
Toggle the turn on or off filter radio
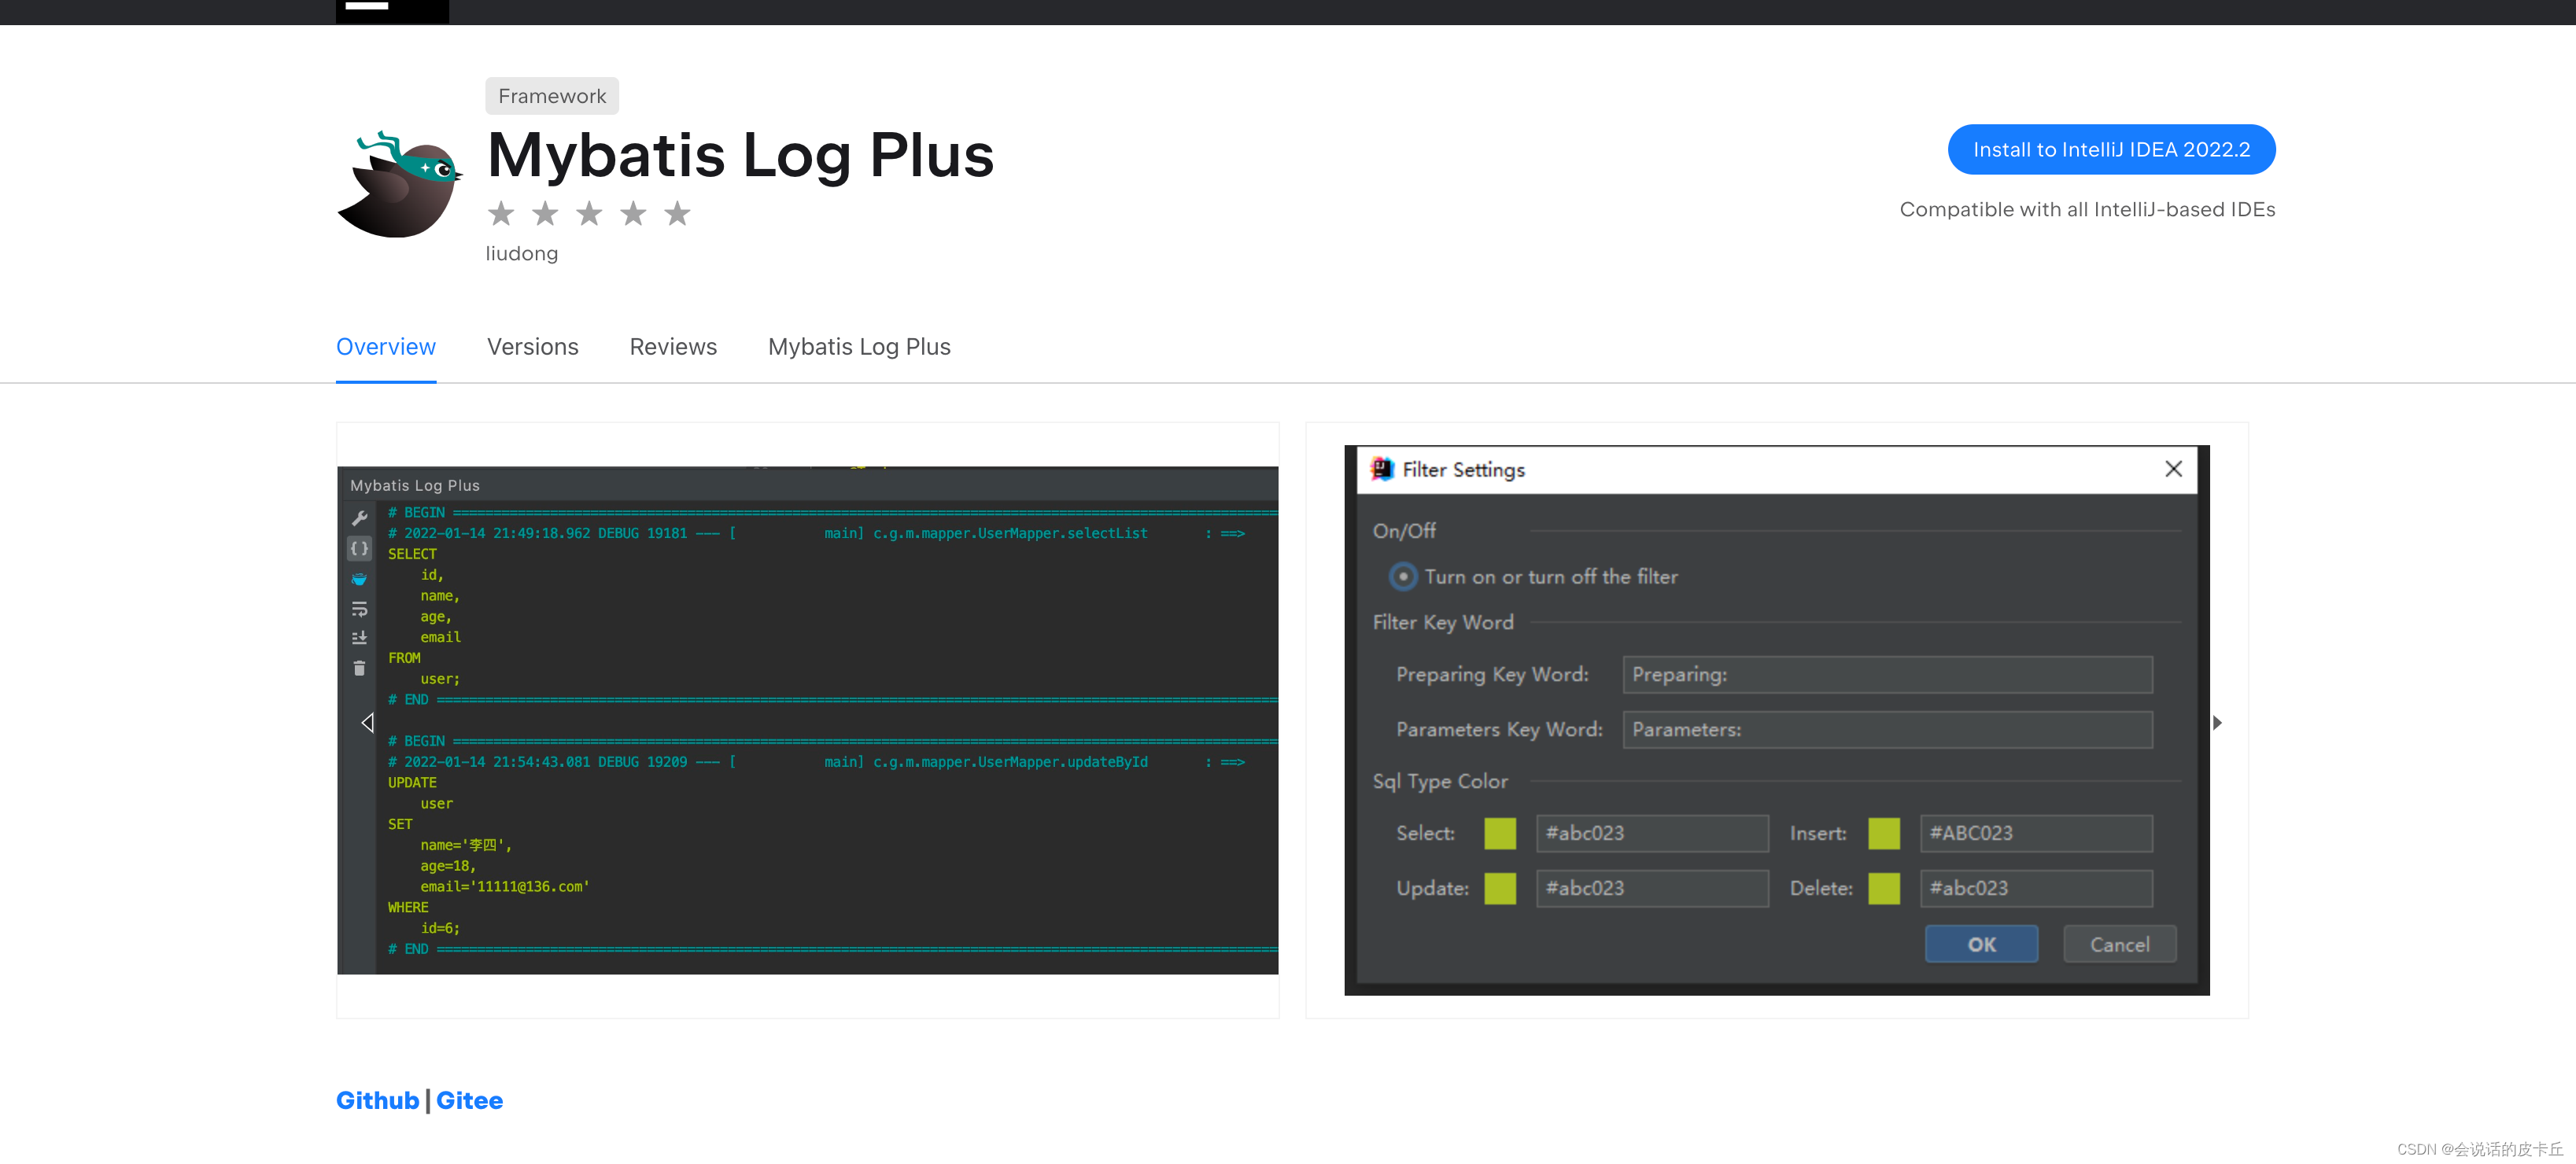click(1403, 576)
